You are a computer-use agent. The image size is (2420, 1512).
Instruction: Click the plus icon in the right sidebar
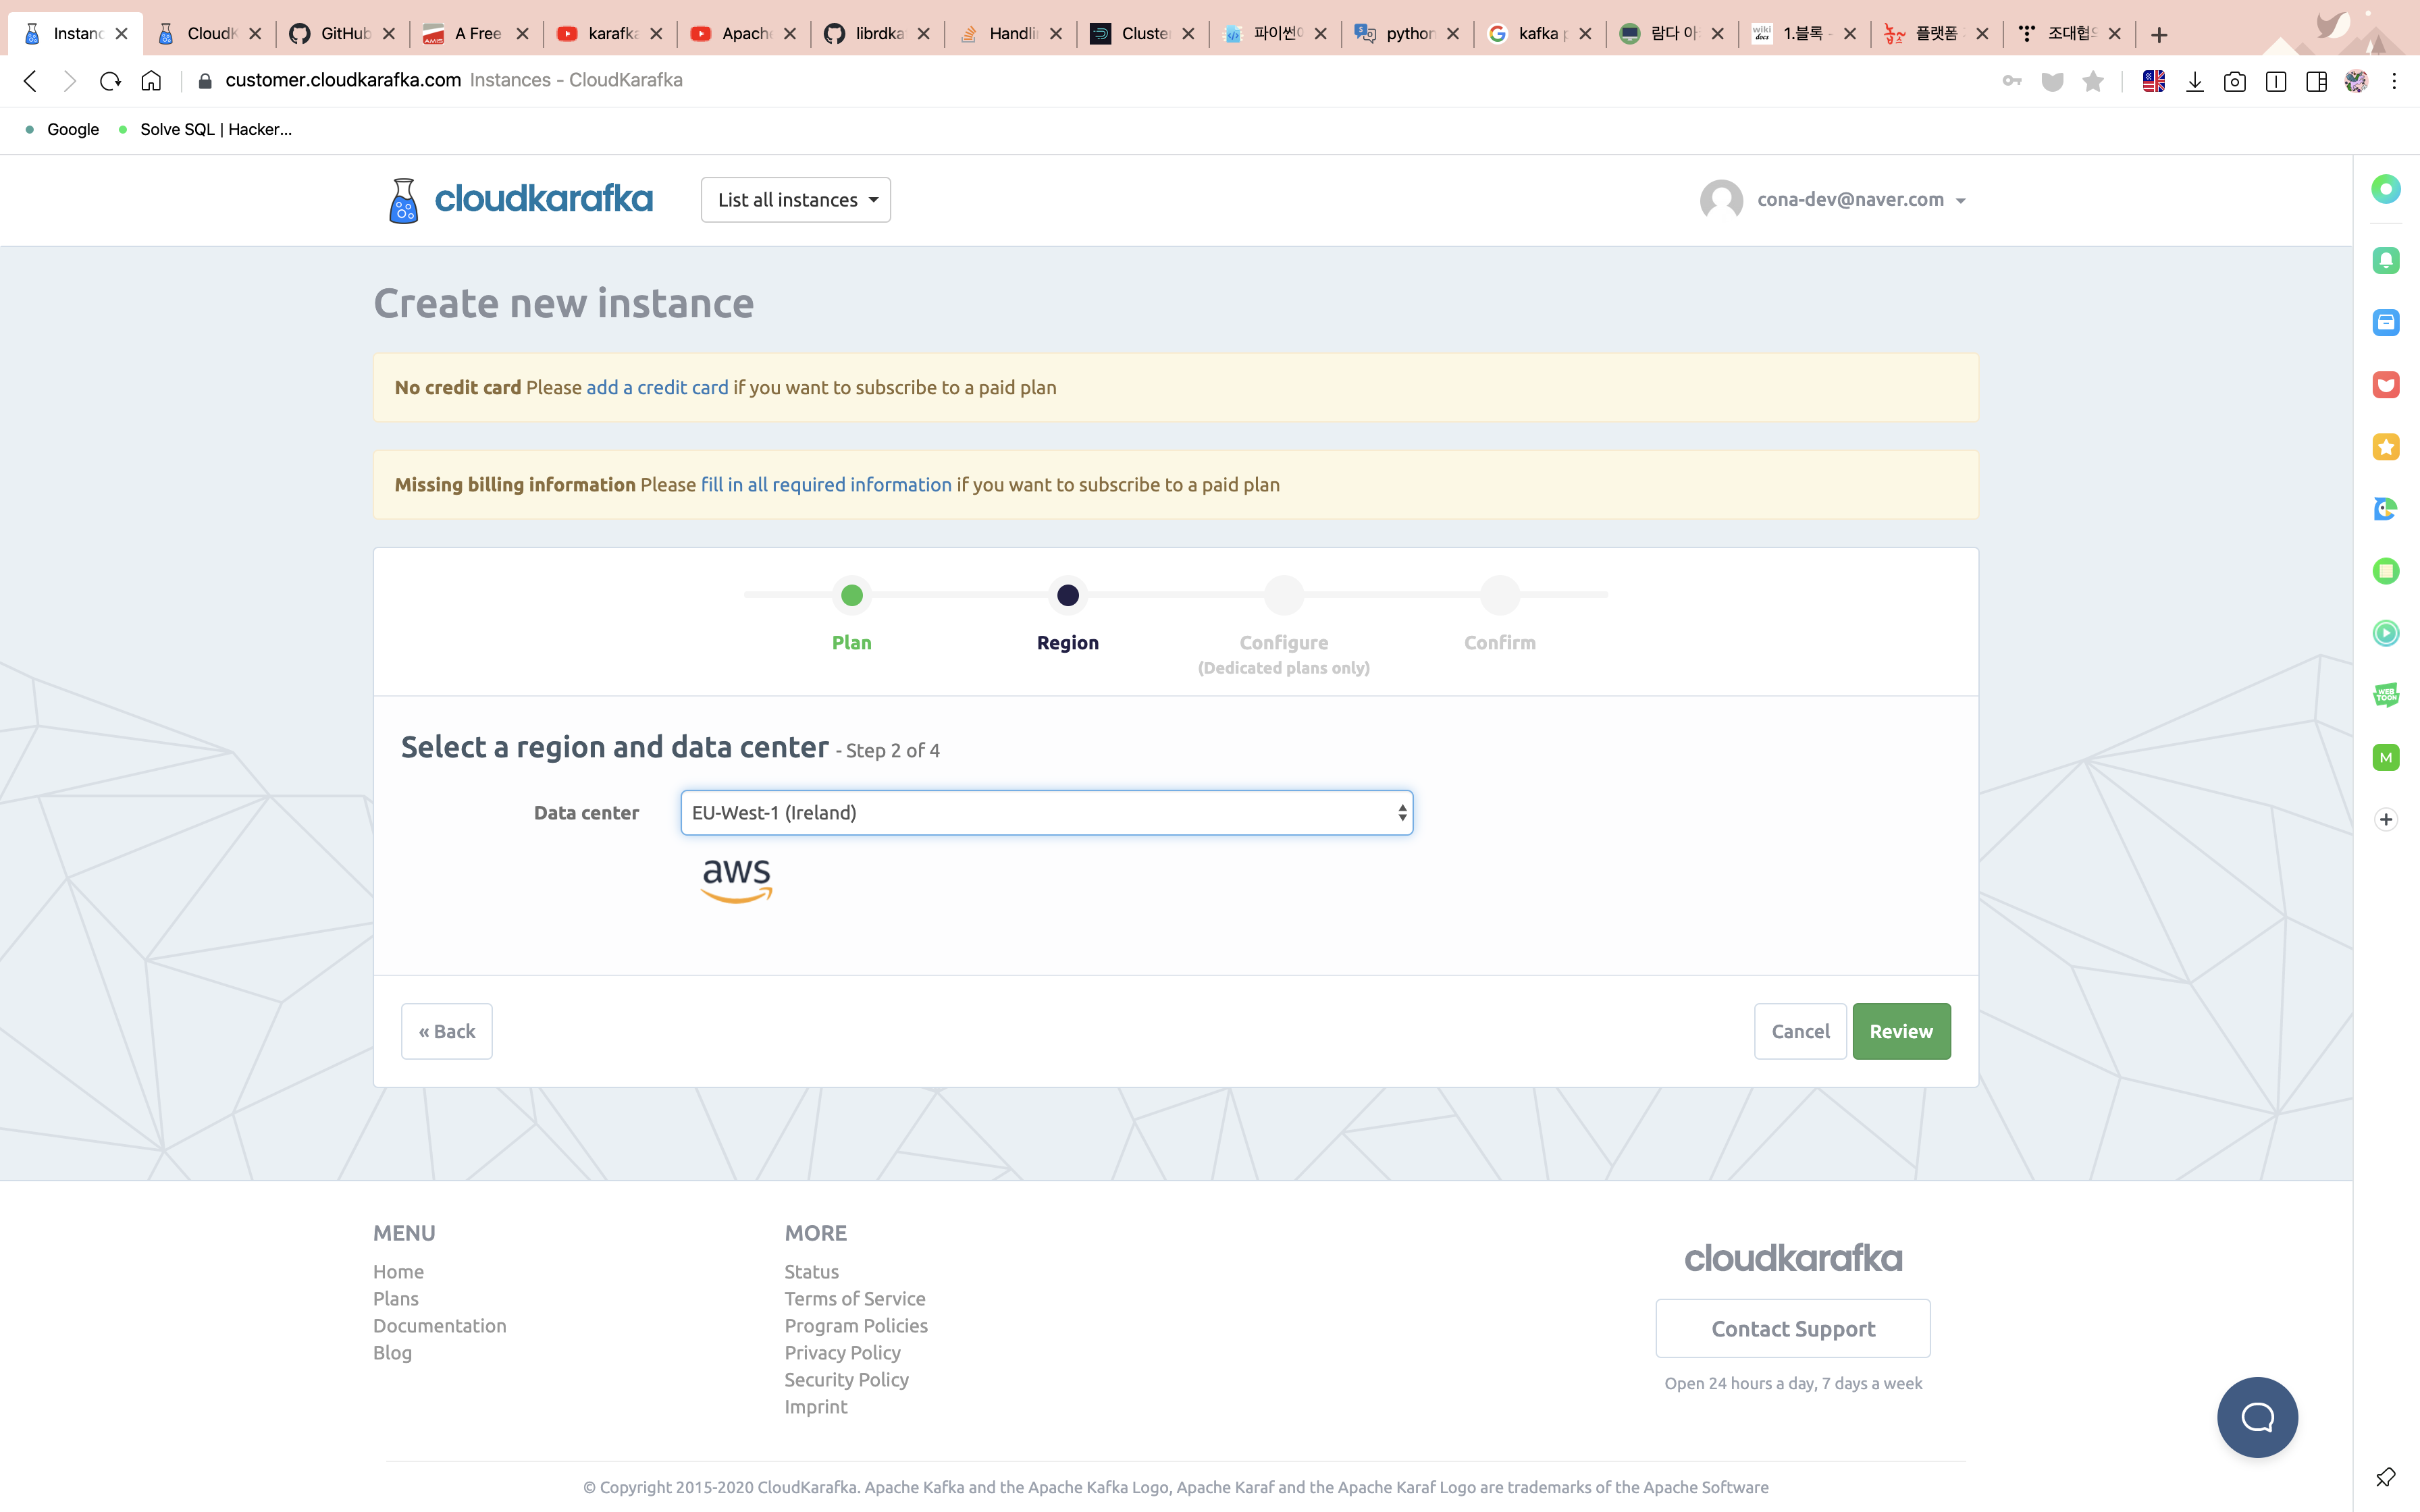(2386, 819)
